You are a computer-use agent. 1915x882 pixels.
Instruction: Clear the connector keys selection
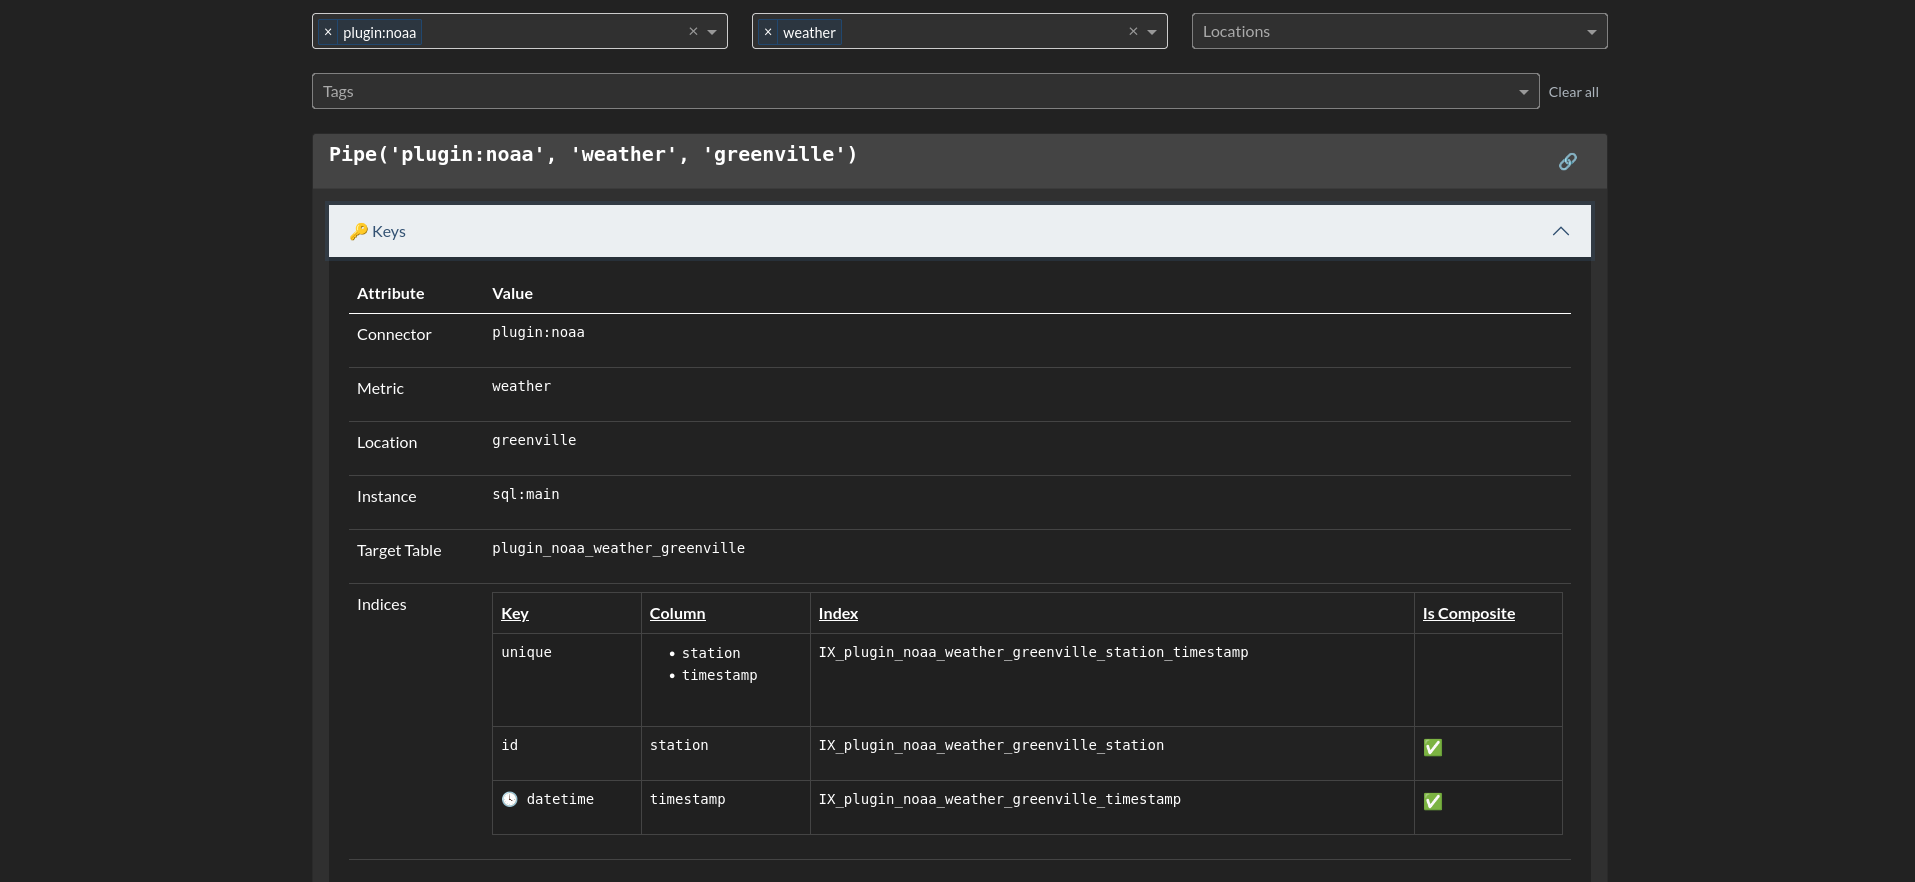693,32
